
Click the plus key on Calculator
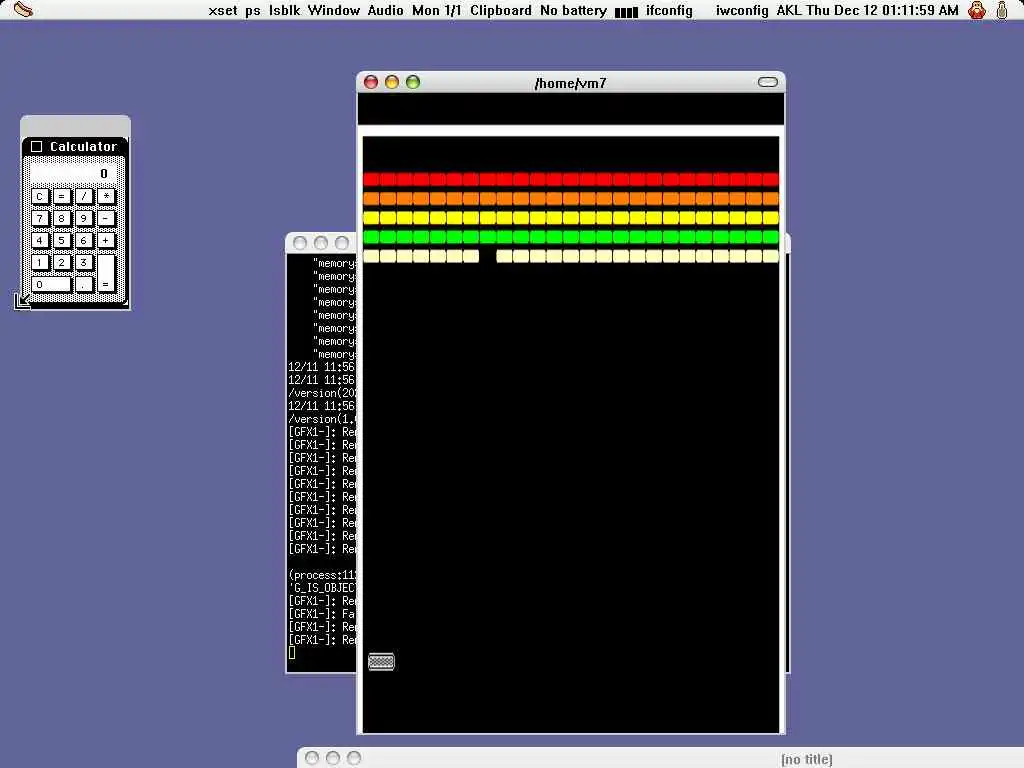(x=106, y=240)
